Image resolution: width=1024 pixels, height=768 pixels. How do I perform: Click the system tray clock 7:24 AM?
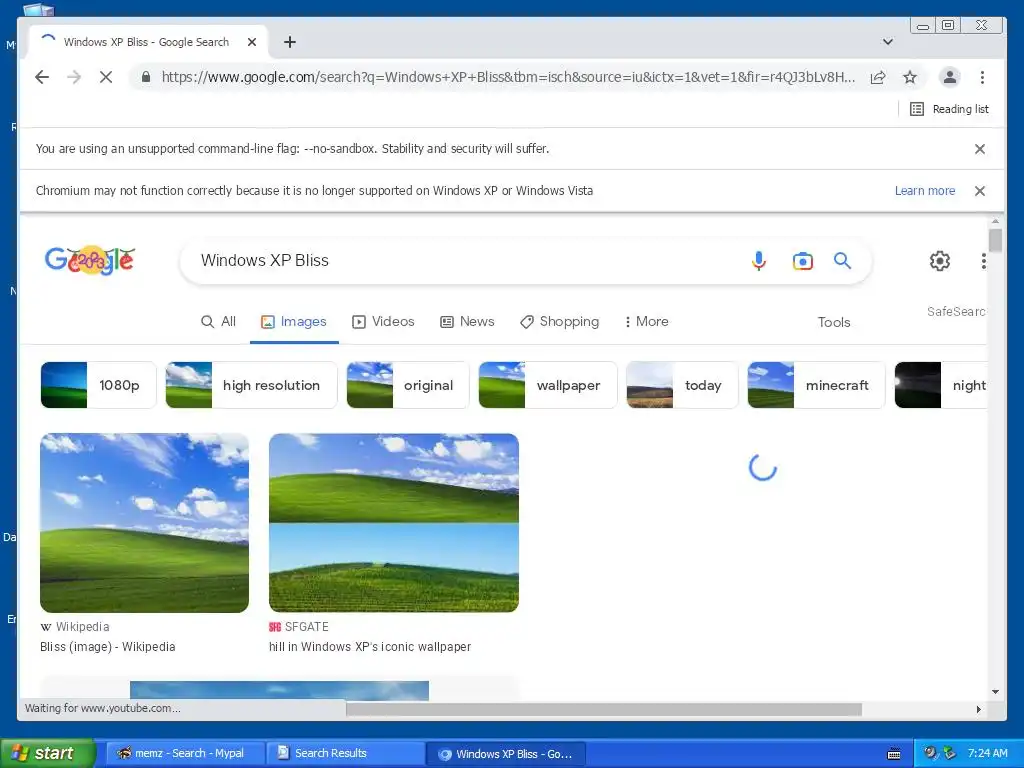point(987,753)
